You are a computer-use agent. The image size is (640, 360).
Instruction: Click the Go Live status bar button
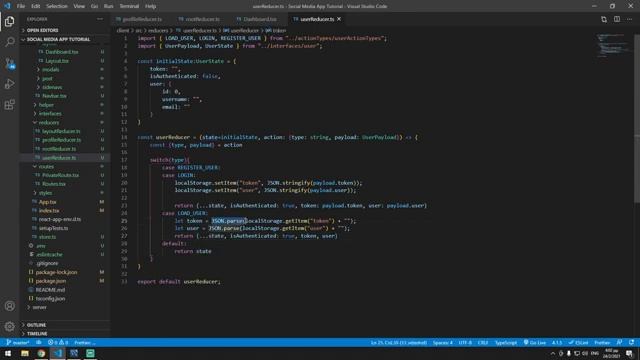click(535, 342)
